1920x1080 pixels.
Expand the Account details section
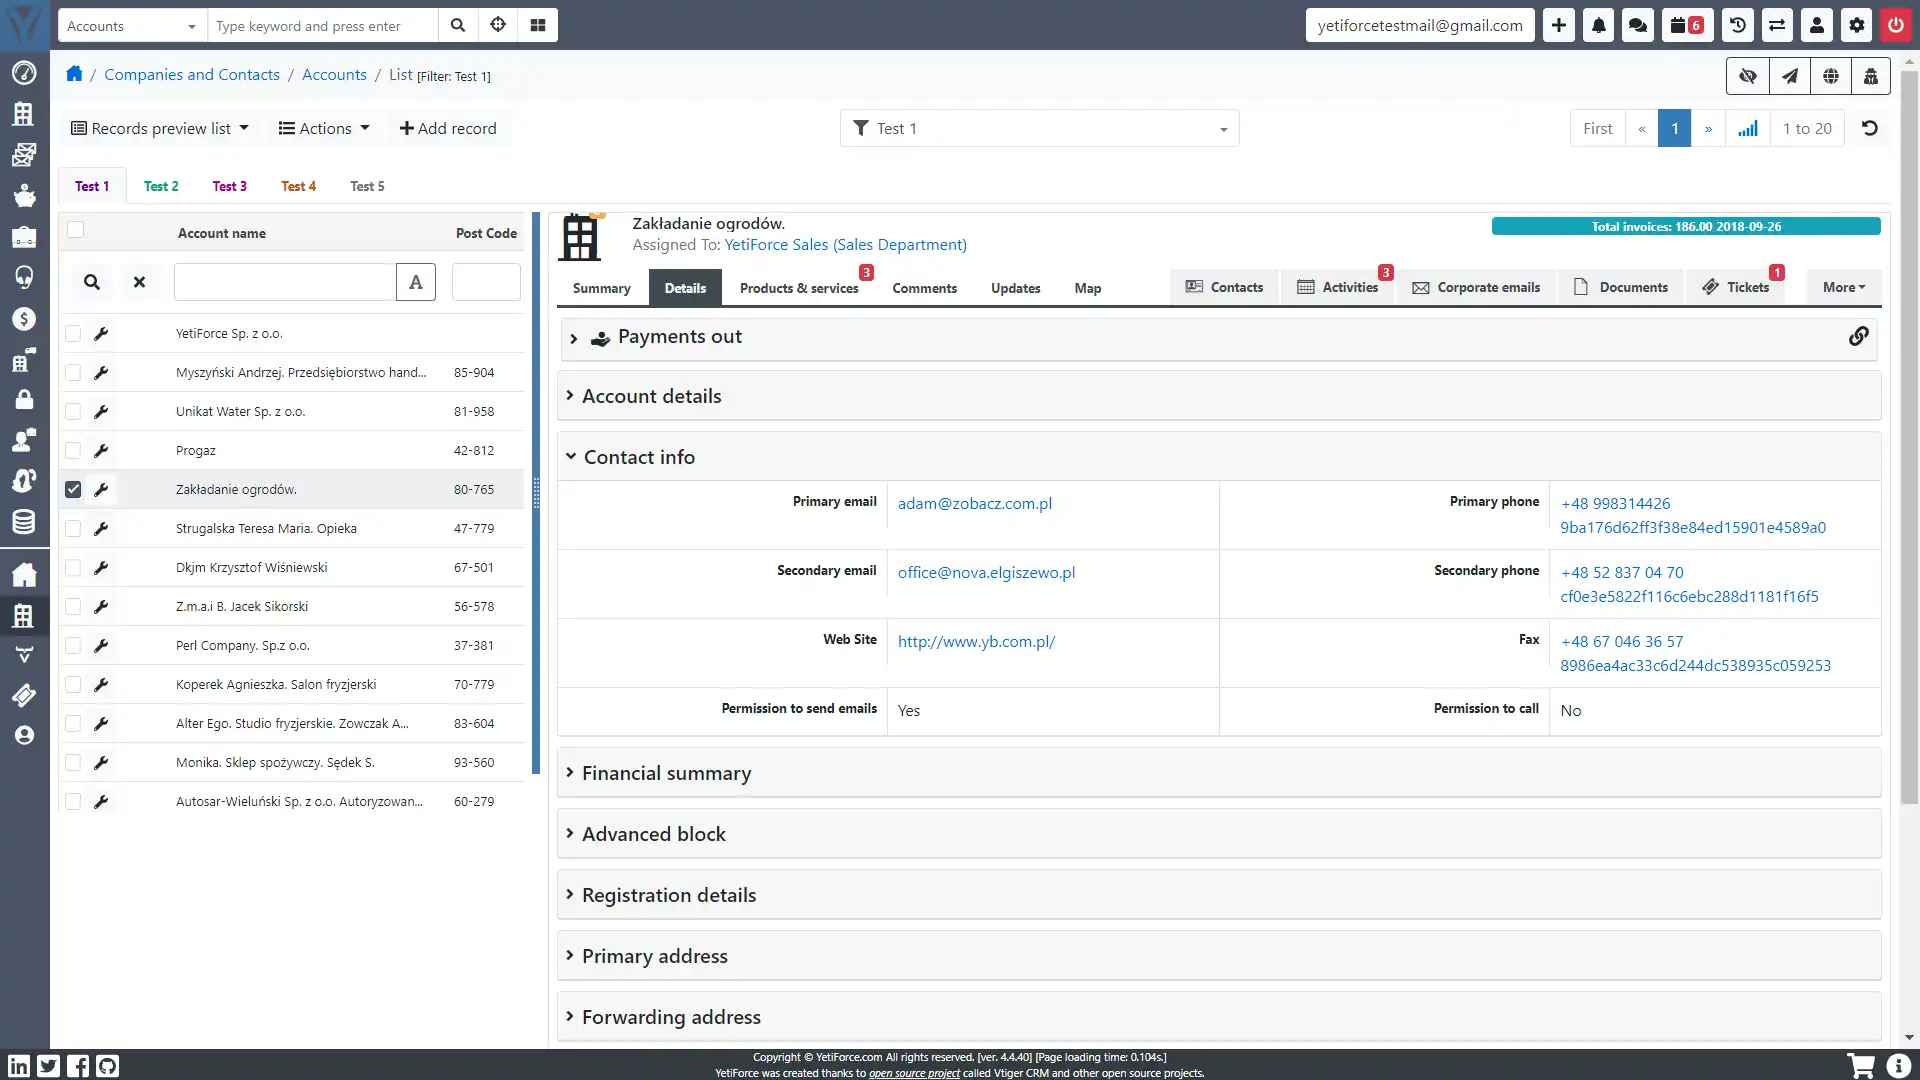click(x=651, y=396)
